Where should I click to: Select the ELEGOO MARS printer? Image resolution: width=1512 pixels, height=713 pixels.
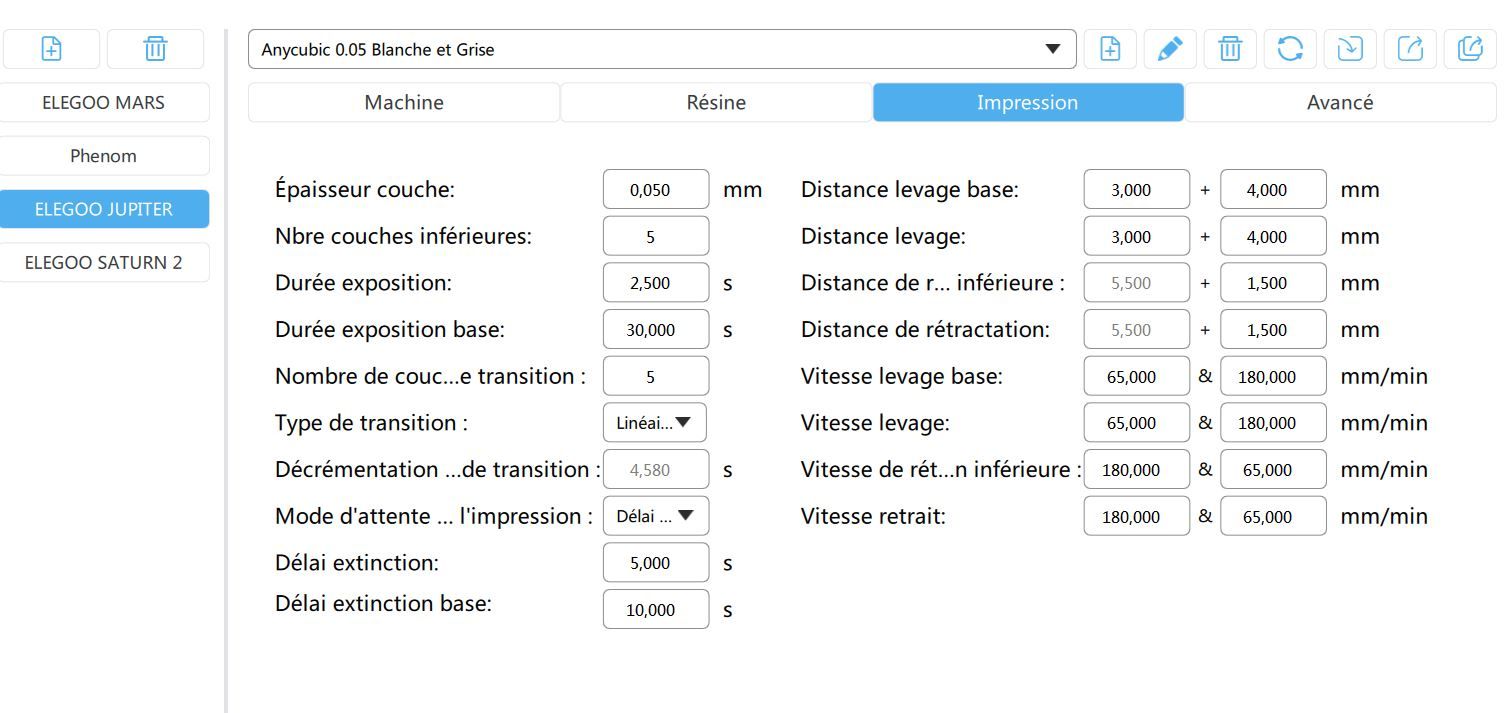(x=104, y=102)
